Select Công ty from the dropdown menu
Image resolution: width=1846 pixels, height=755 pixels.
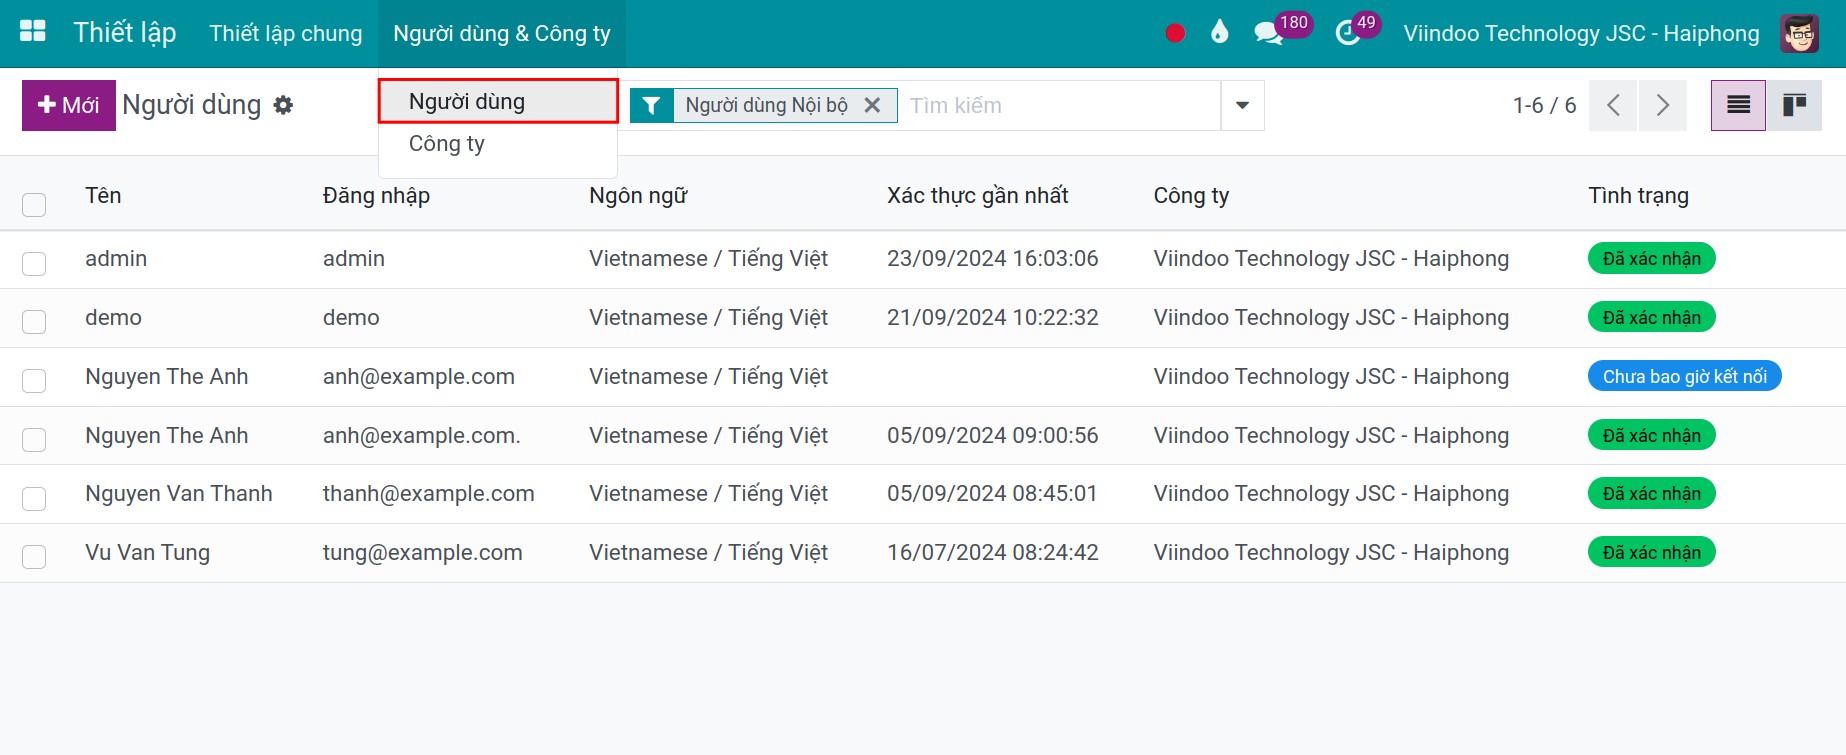[x=447, y=143]
